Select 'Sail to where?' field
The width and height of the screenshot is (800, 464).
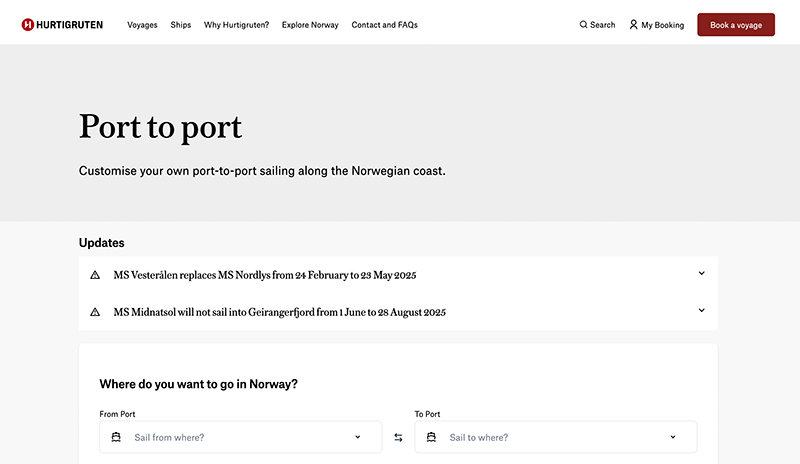[x=556, y=437]
